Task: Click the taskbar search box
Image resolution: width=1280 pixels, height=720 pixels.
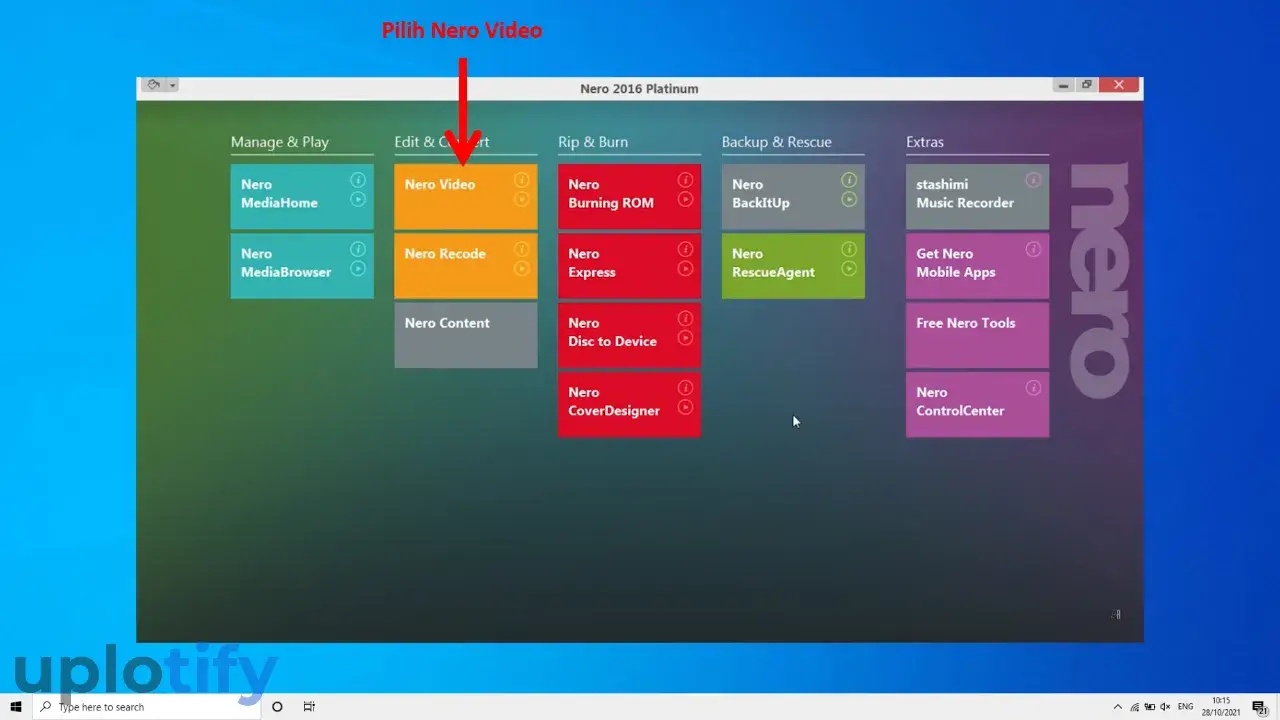Action: pos(146,707)
